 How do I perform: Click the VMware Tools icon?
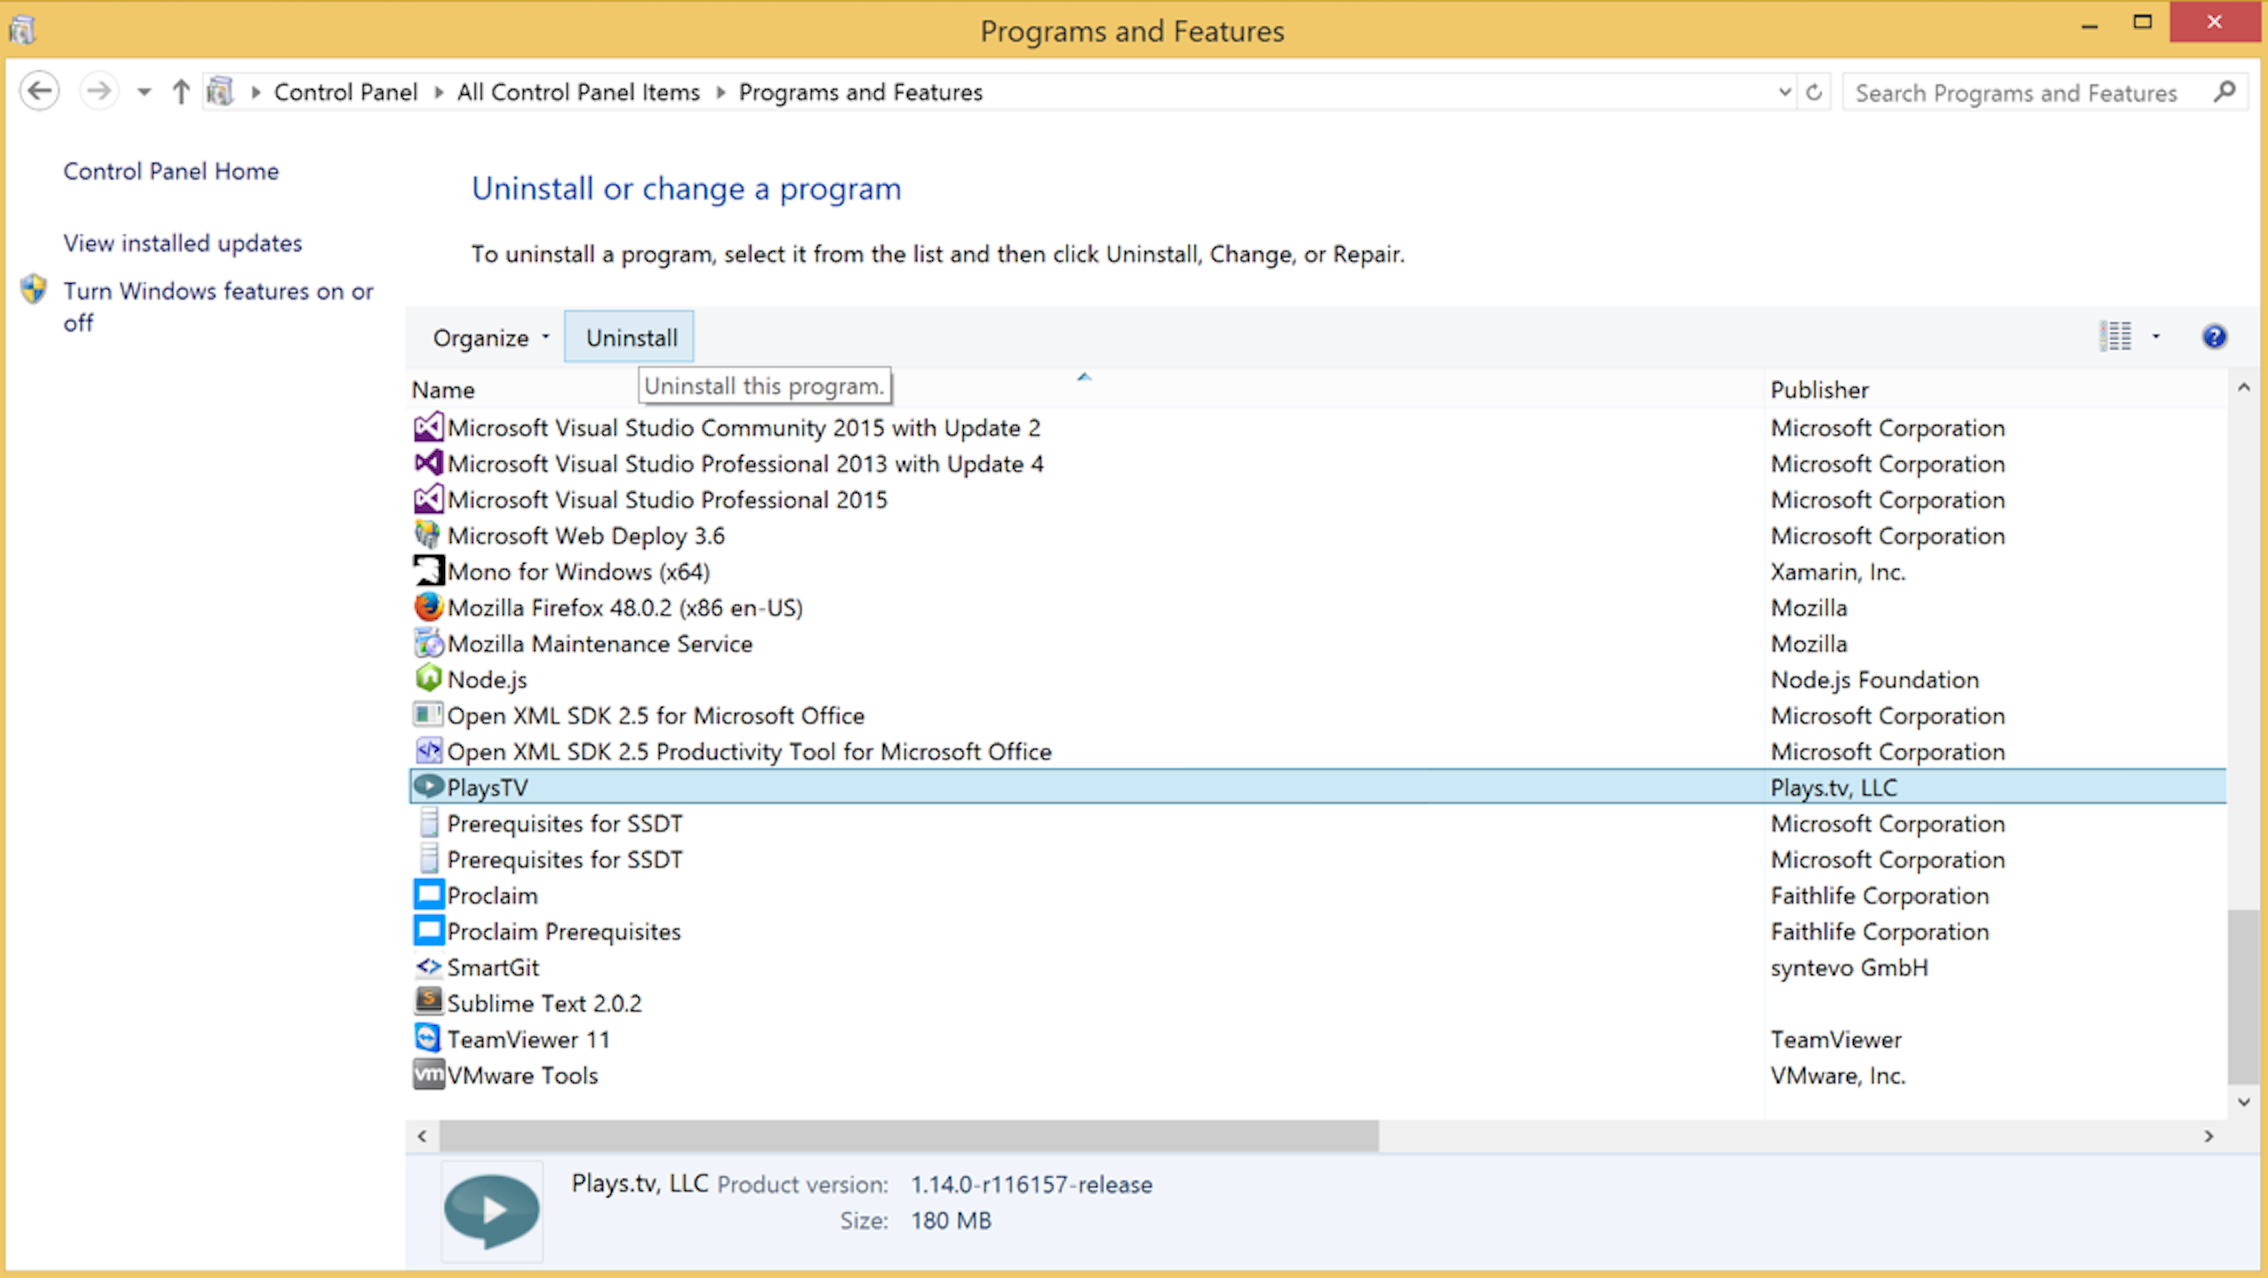click(x=428, y=1075)
